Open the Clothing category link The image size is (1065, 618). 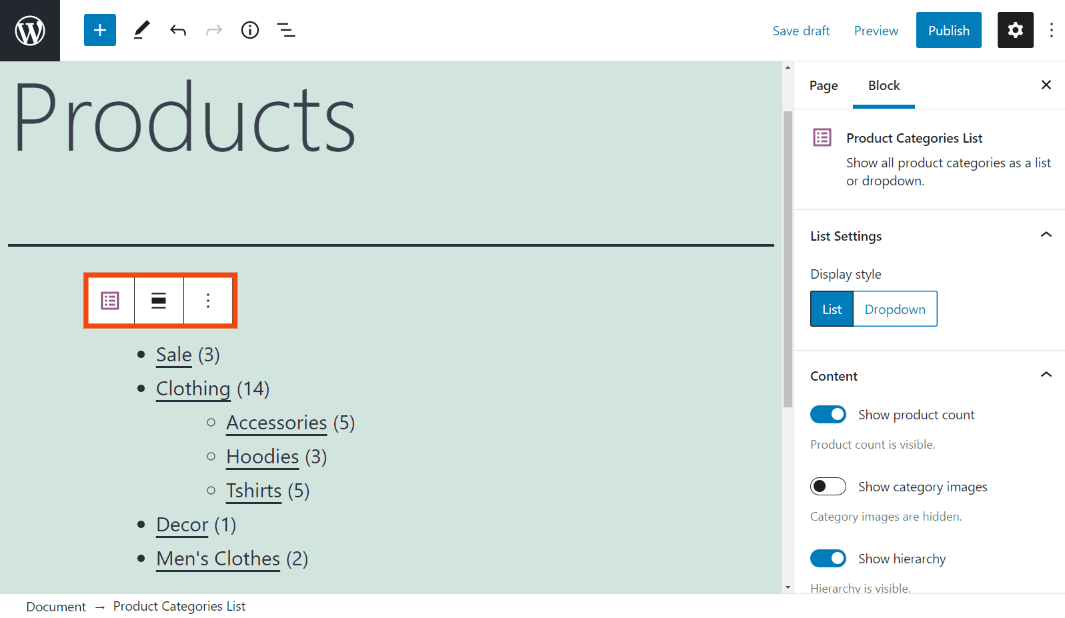pos(193,389)
